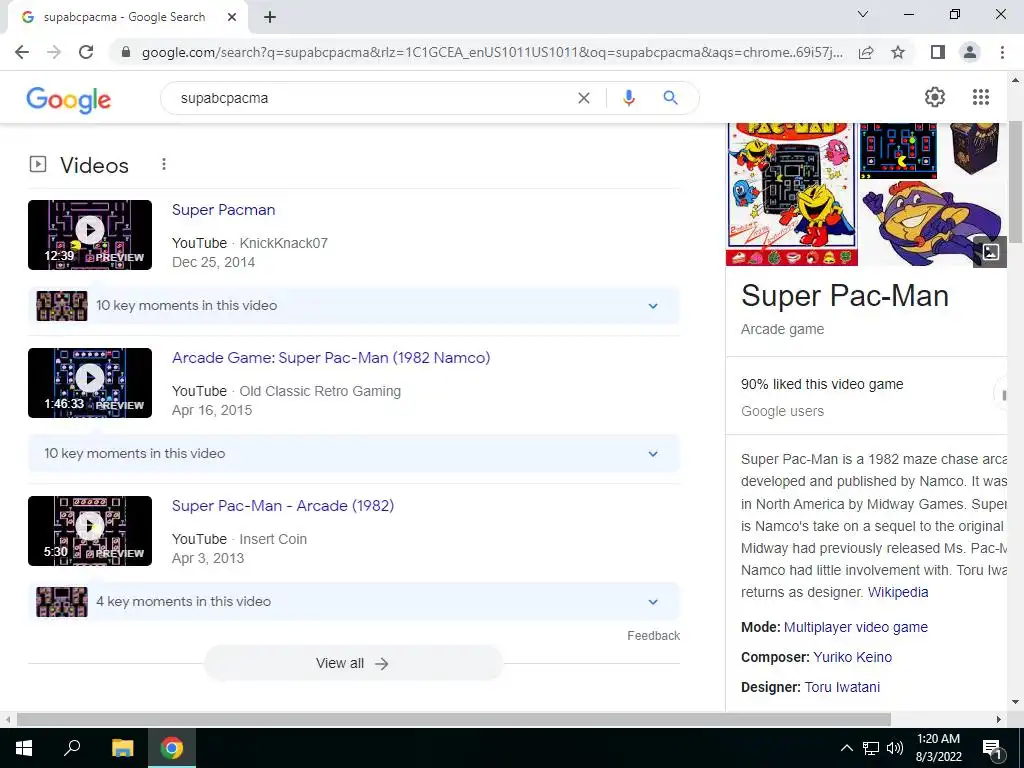This screenshot has width=1024, height=768.
Task: Click the horizontal scrollbar thumb
Action: click(x=454, y=719)
